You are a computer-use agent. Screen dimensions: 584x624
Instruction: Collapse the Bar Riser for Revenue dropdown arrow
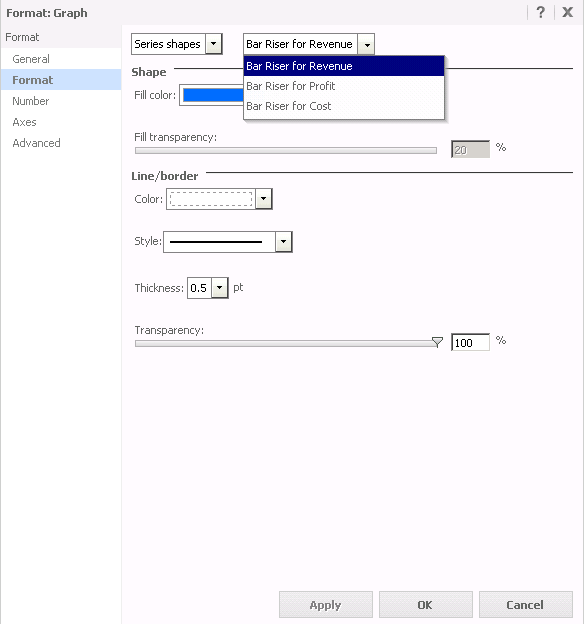(x=366, y=44)
